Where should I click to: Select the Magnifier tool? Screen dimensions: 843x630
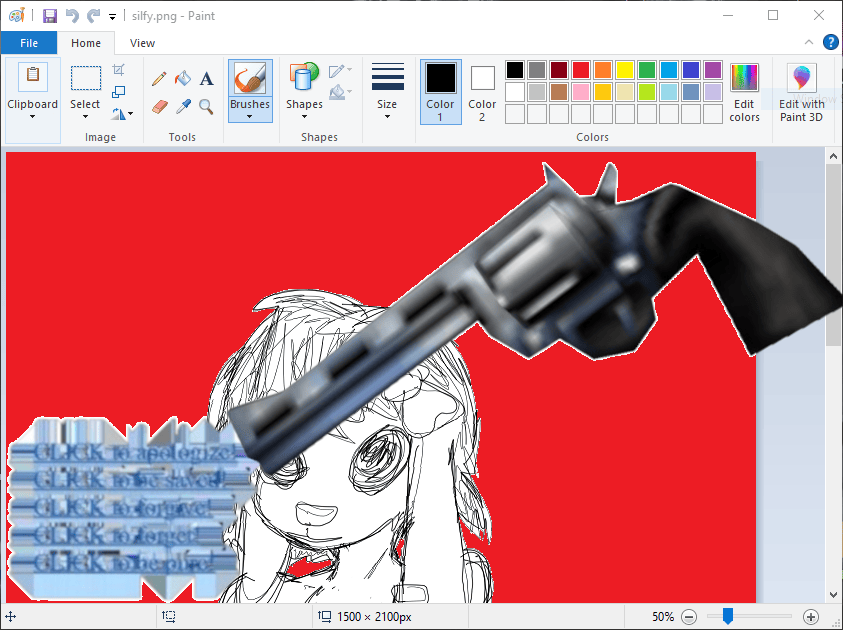tap(206, 106)
